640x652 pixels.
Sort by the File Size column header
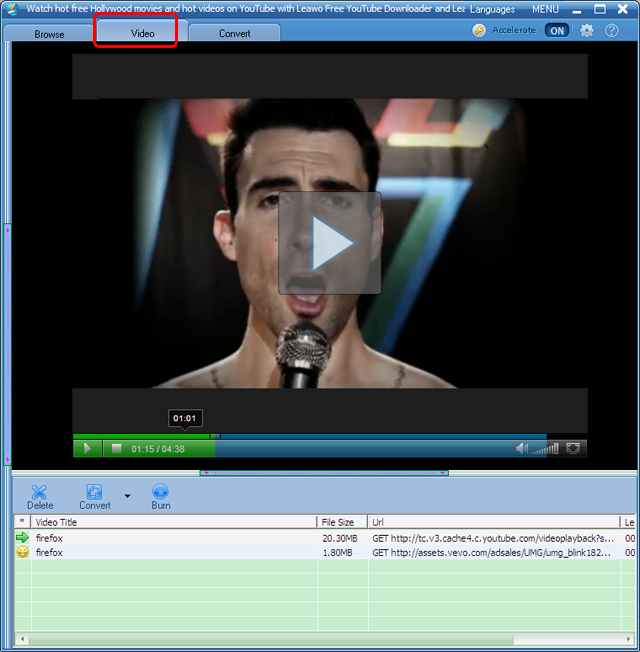click(x=343, y=522)
